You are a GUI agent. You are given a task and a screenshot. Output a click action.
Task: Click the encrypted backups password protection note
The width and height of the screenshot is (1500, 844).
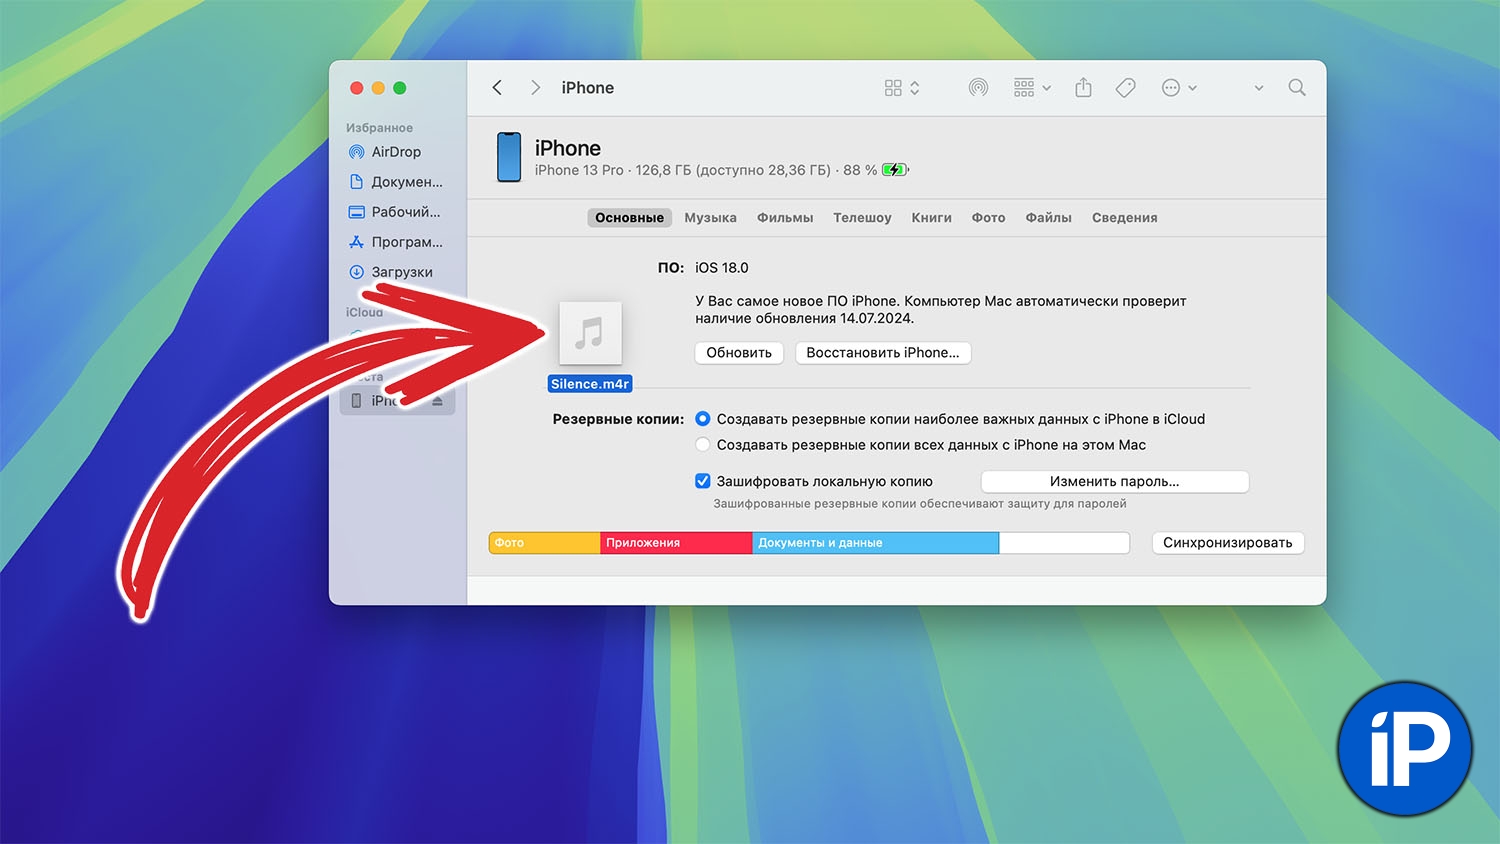(920, 504)
